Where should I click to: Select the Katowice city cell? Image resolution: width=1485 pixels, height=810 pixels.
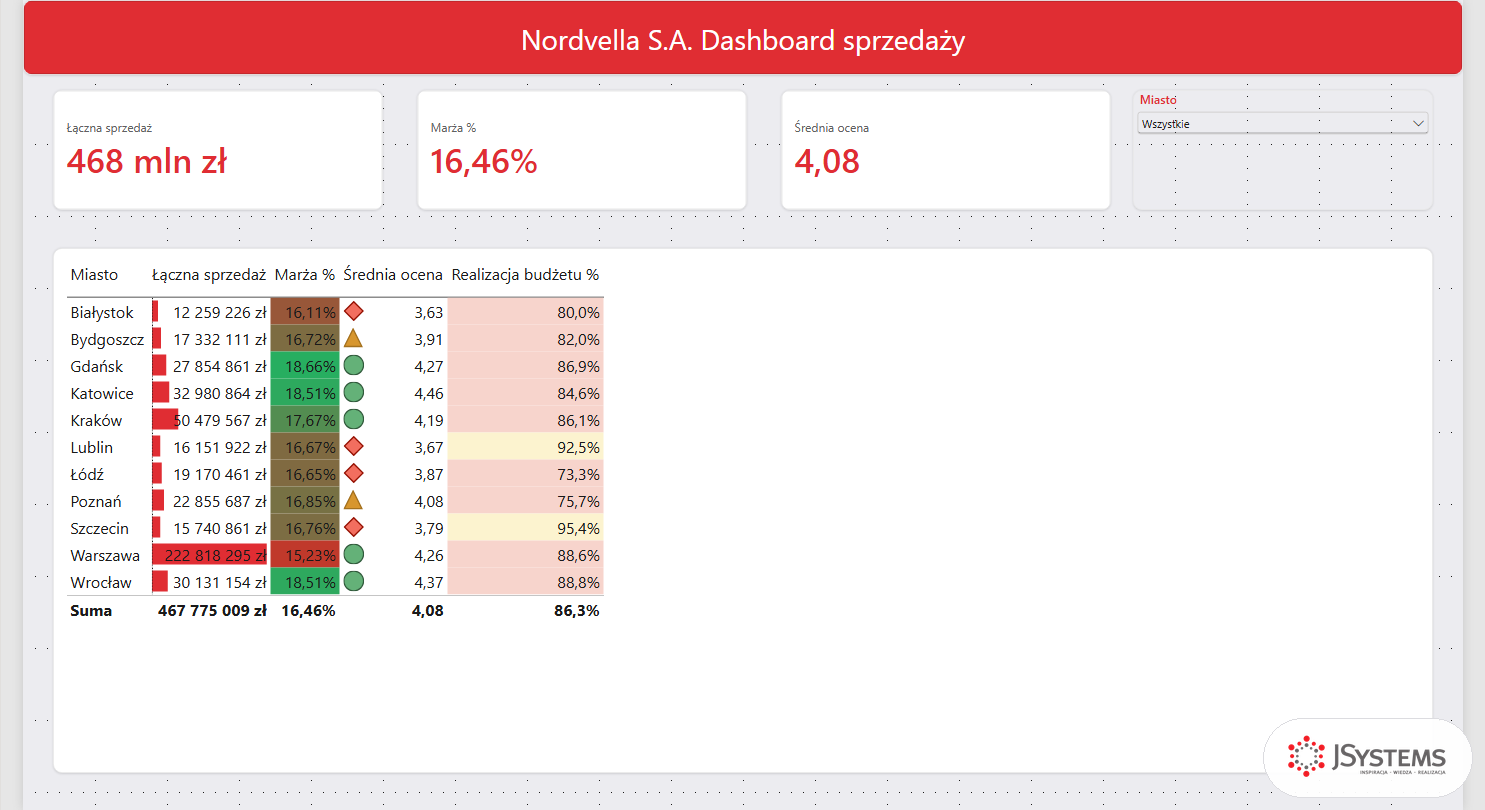[102, 394]
